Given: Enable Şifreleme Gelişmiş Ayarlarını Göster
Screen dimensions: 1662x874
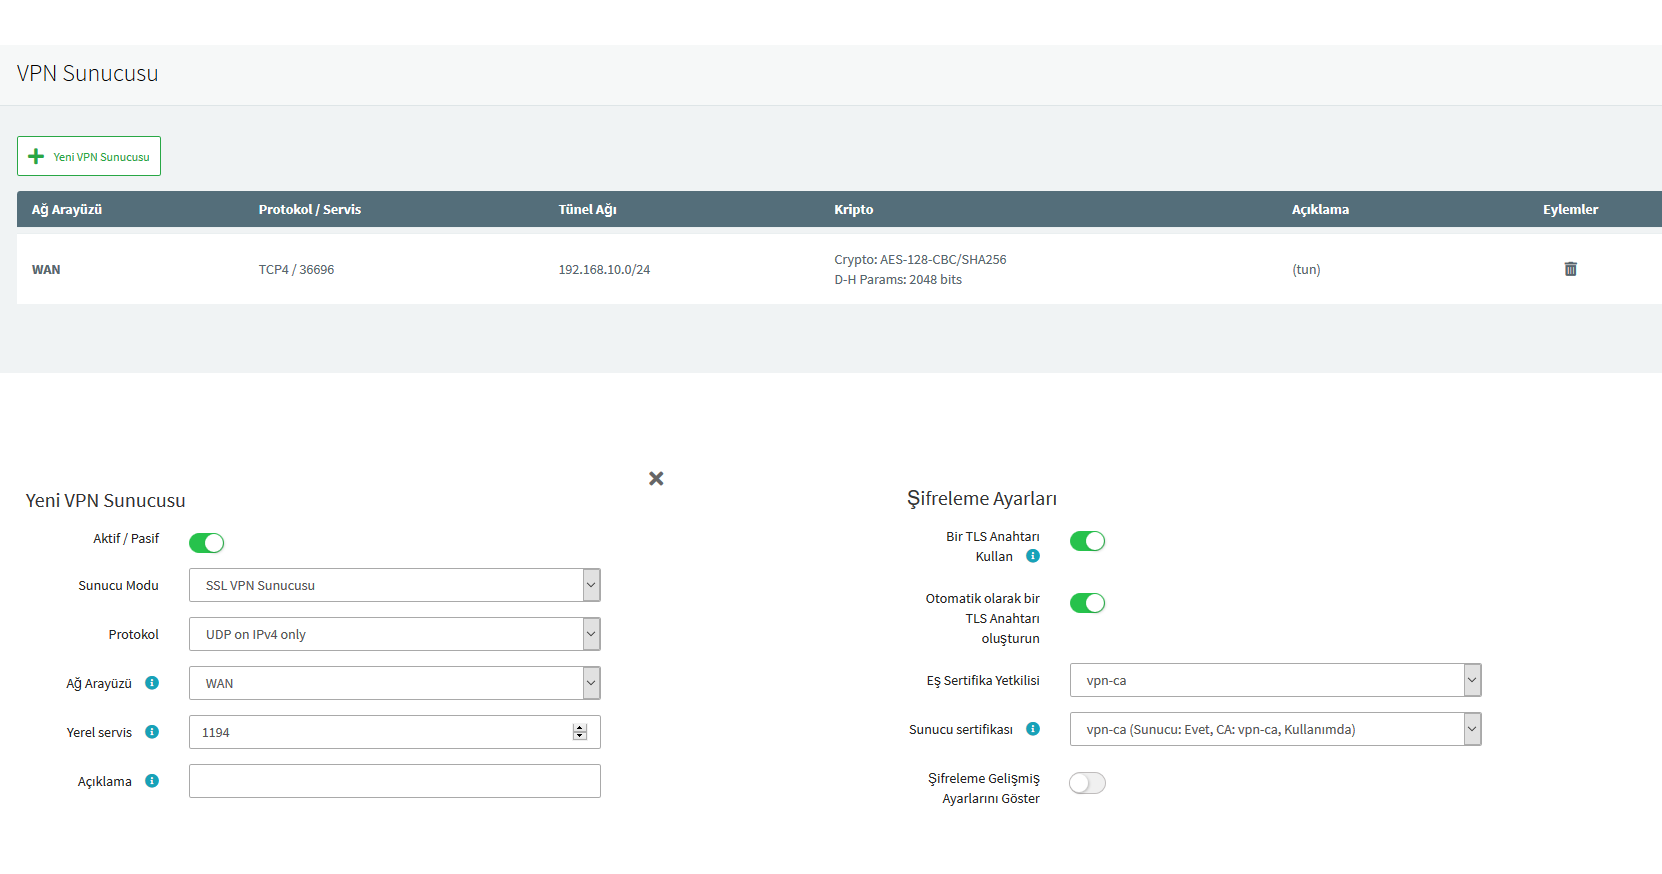Looking at the screenshot, I should 1087,783.
